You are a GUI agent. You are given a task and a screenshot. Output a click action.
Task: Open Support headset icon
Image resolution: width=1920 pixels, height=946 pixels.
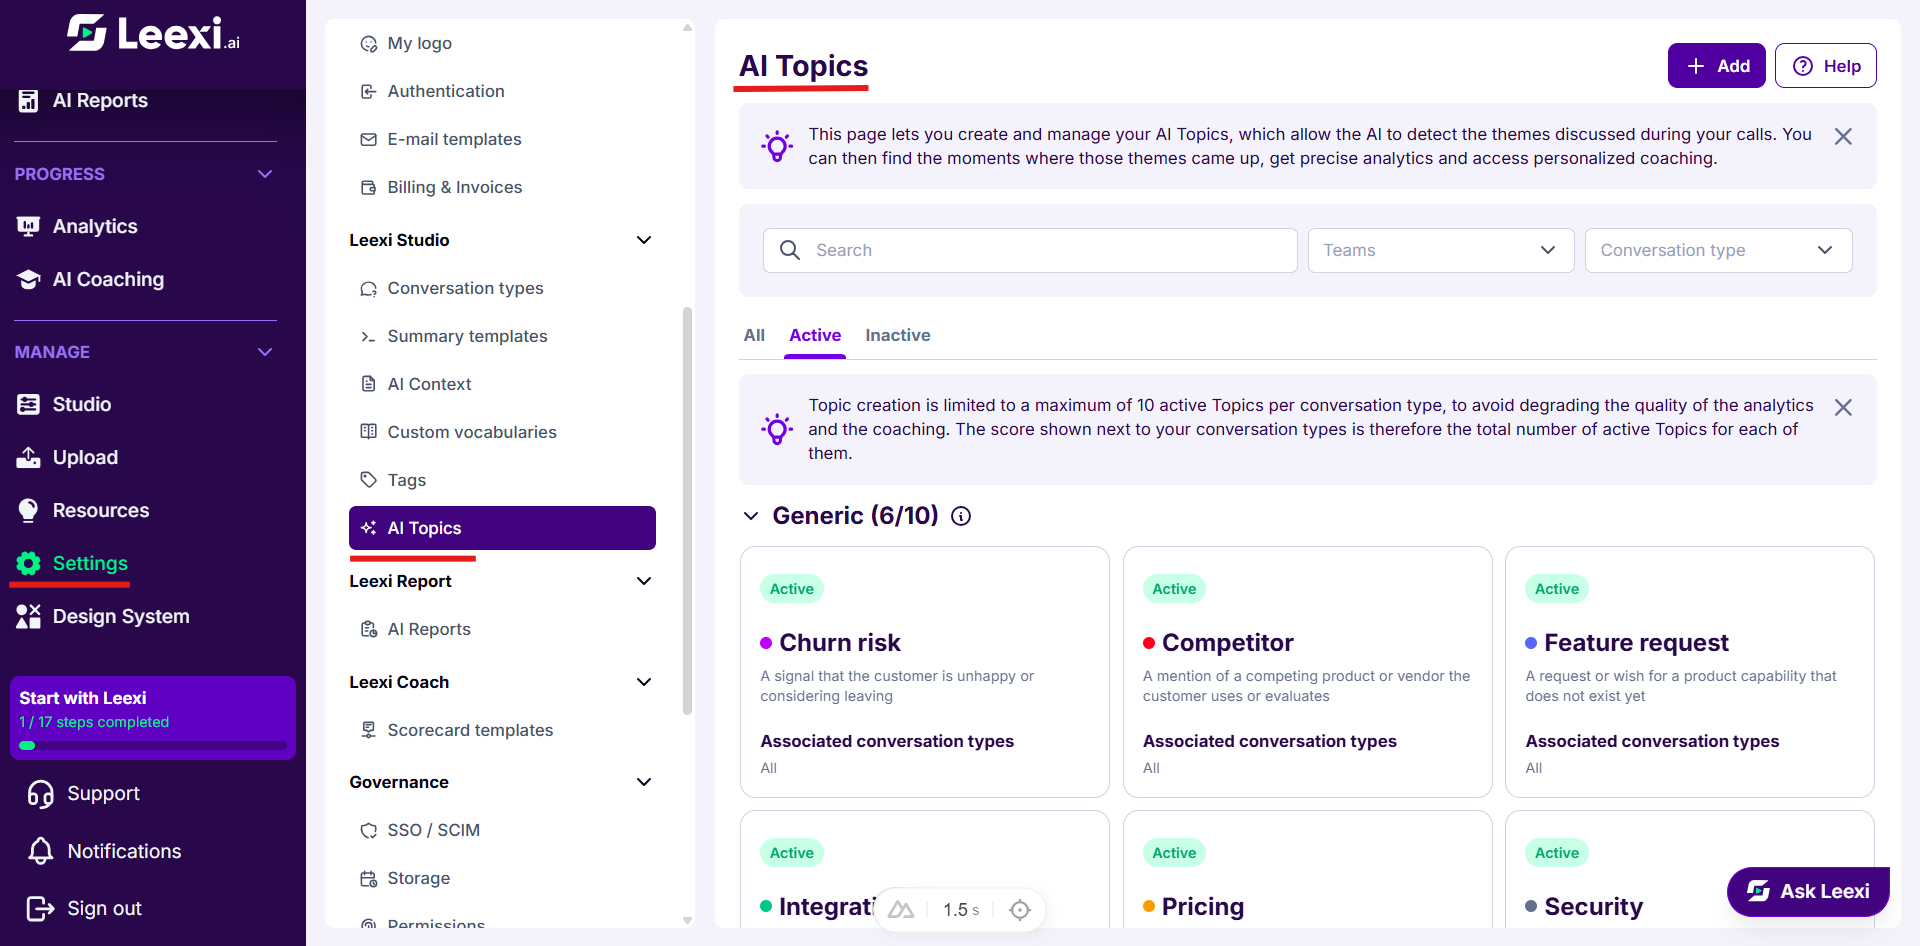[41, 793]
